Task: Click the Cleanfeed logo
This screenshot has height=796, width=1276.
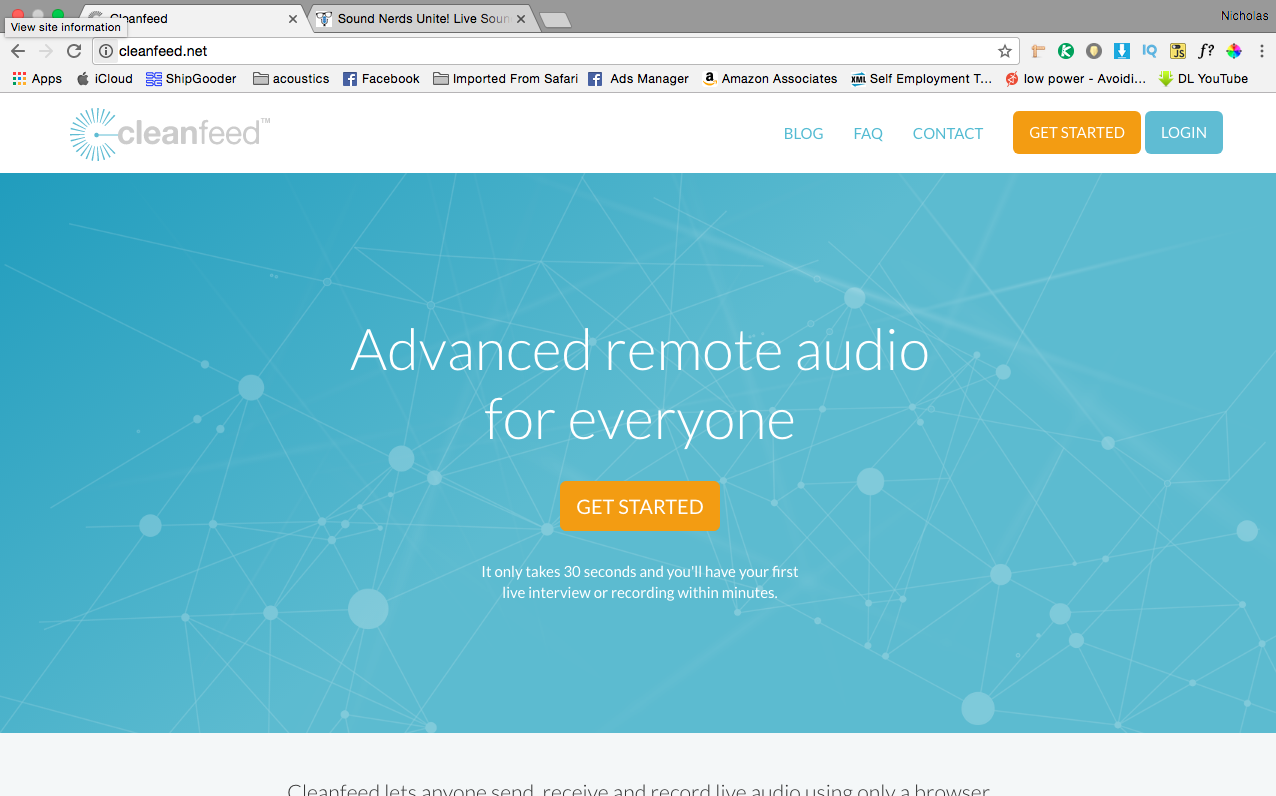Action: point(168,132)
